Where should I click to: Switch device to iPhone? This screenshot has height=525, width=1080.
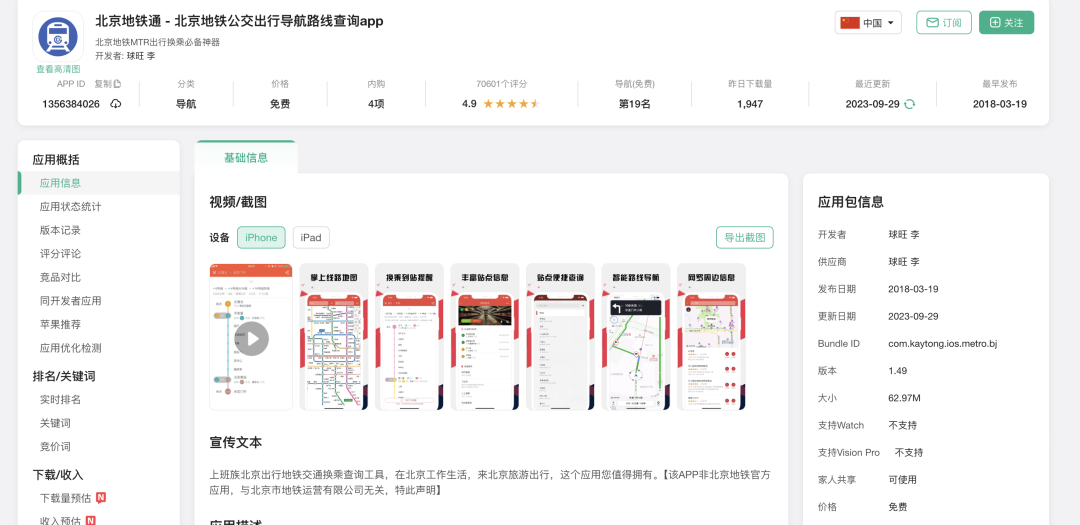click(261, 238)
